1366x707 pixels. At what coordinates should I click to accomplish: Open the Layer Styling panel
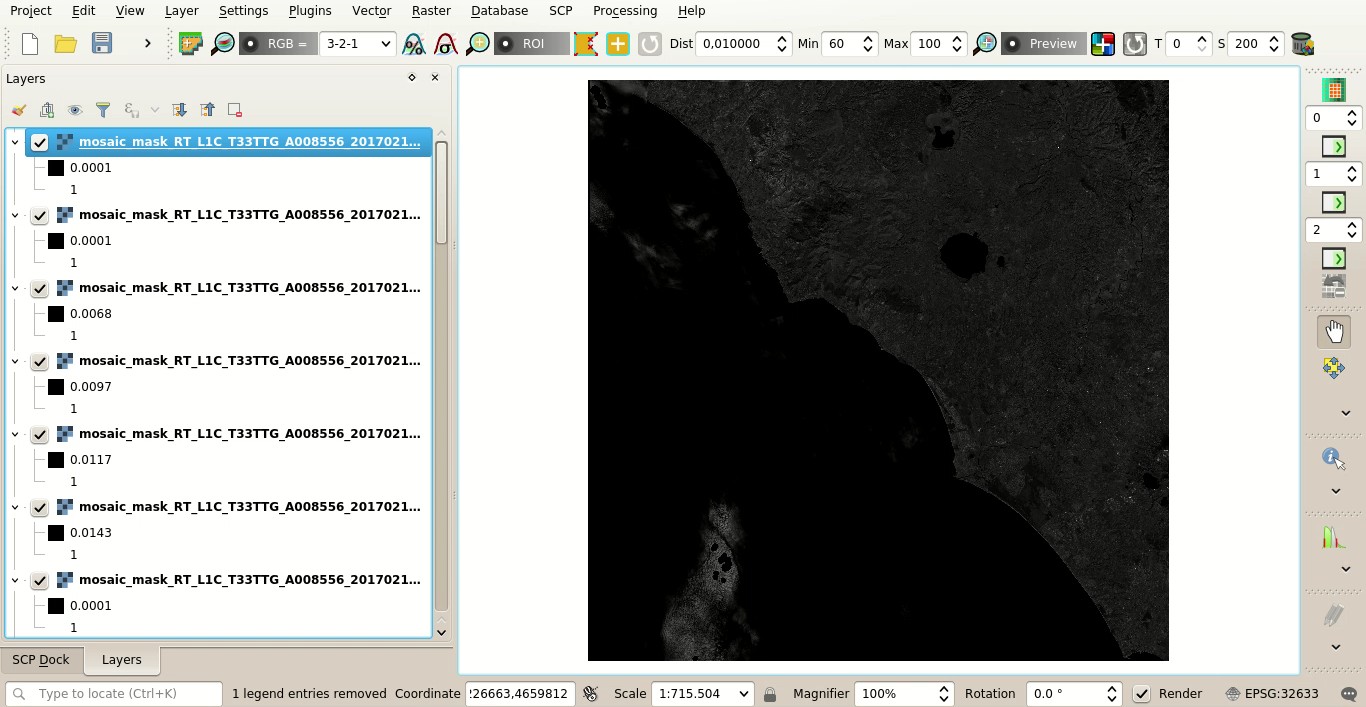pos(18,109)
